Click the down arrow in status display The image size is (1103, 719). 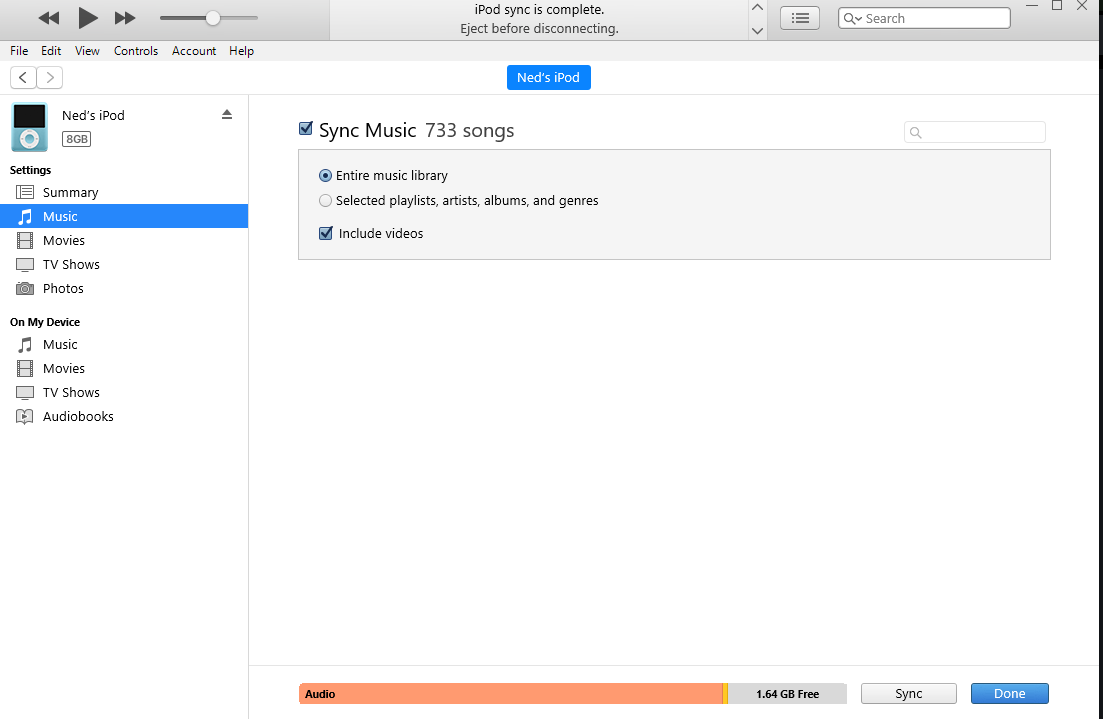tap(757, 30)
